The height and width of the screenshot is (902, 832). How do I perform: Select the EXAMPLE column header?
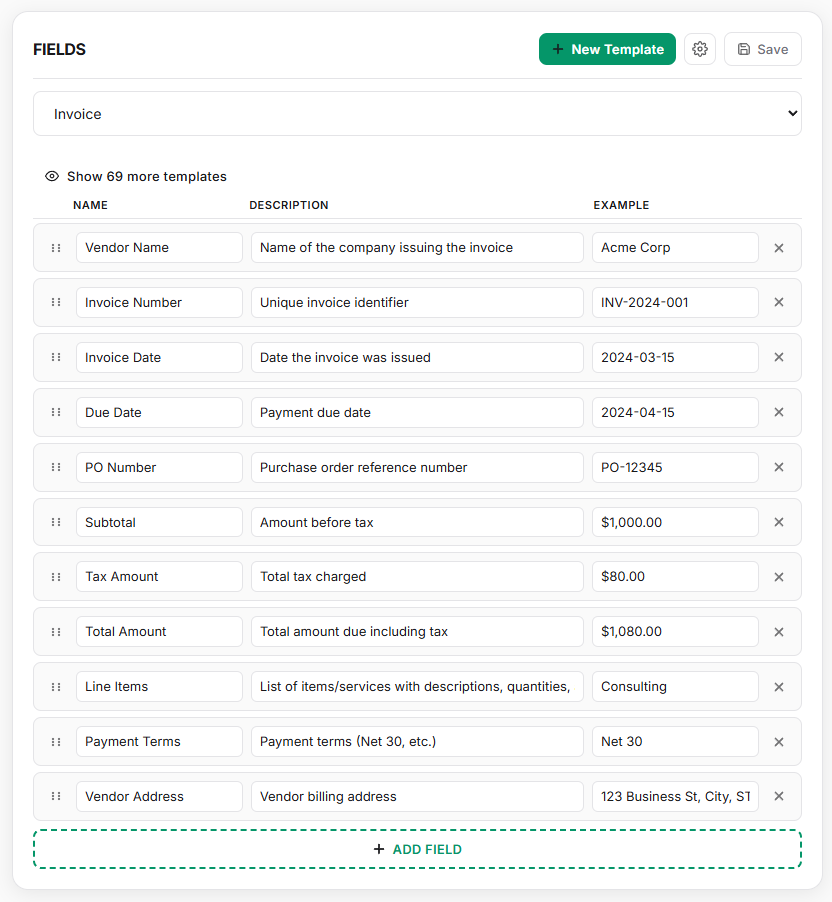click(x=621, y=205)
